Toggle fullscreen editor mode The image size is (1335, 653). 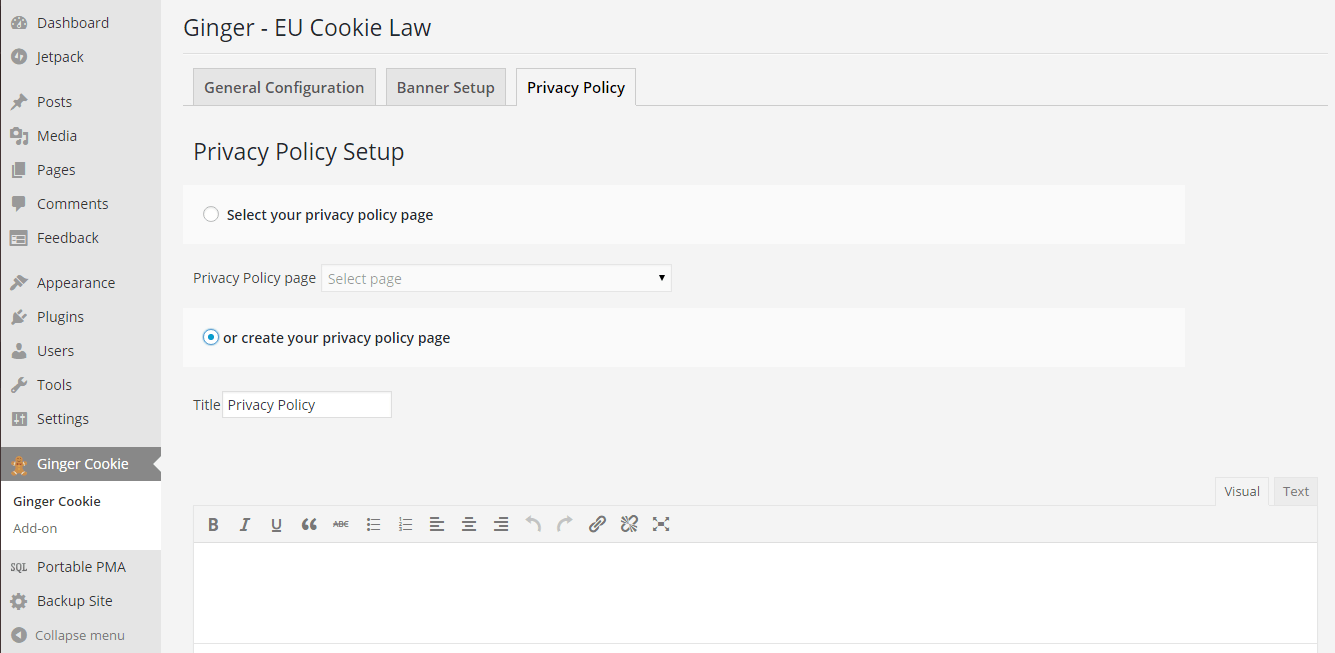pyautogui.click(x=661, y=524)
